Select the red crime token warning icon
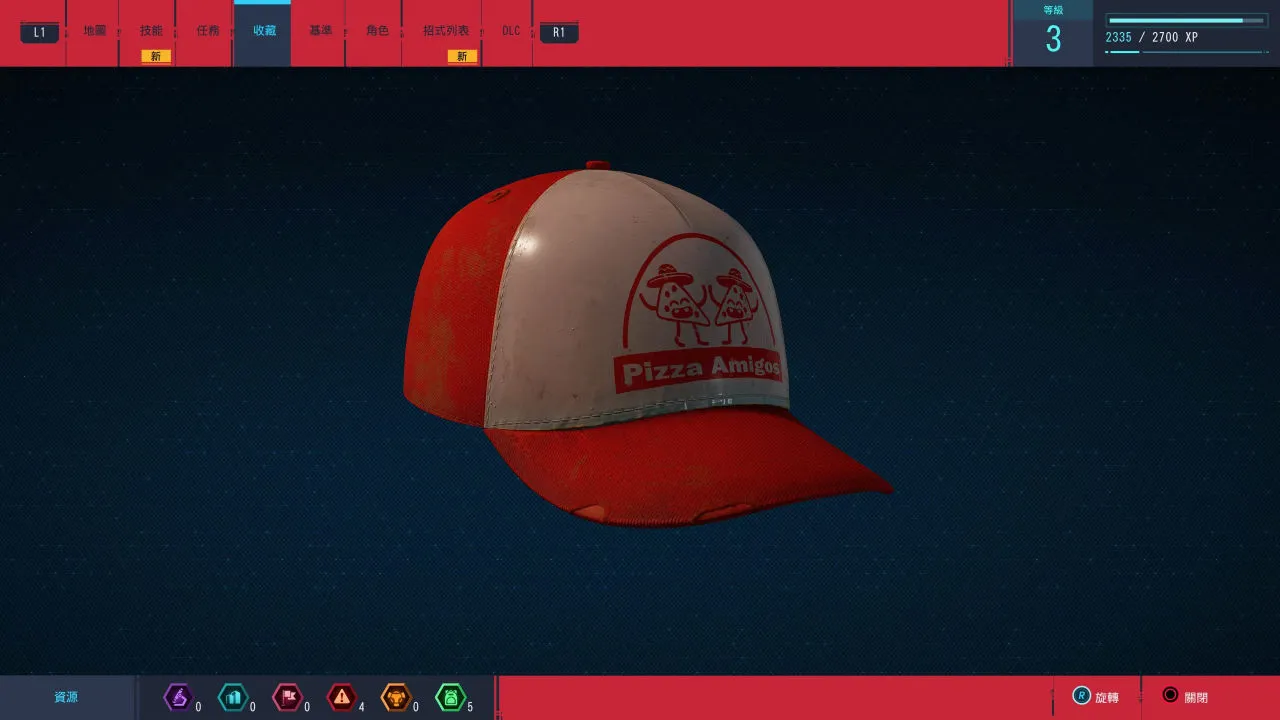 [342, 697]
